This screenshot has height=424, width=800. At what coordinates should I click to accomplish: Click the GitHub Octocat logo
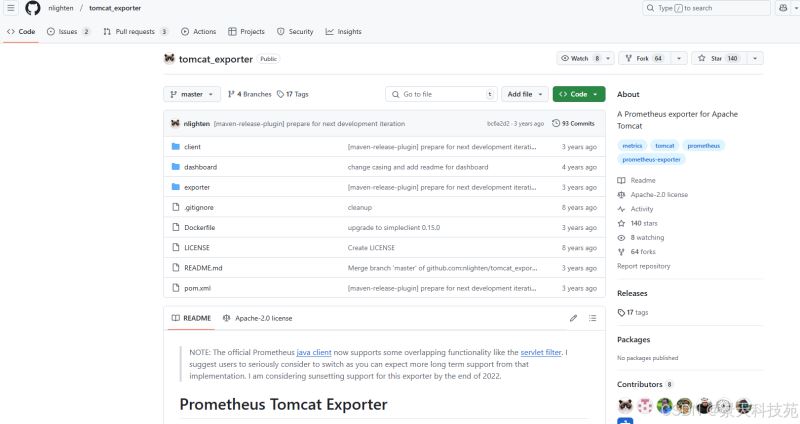tap(32, 8)
